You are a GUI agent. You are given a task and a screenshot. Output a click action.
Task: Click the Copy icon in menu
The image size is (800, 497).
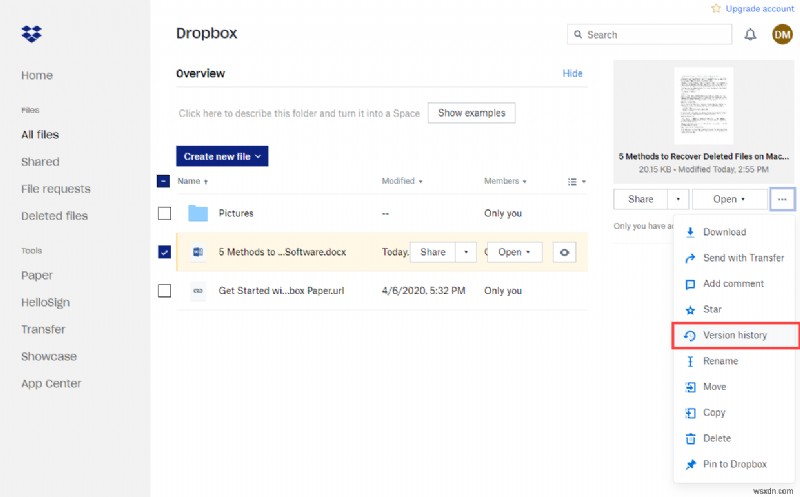point(690,413)
